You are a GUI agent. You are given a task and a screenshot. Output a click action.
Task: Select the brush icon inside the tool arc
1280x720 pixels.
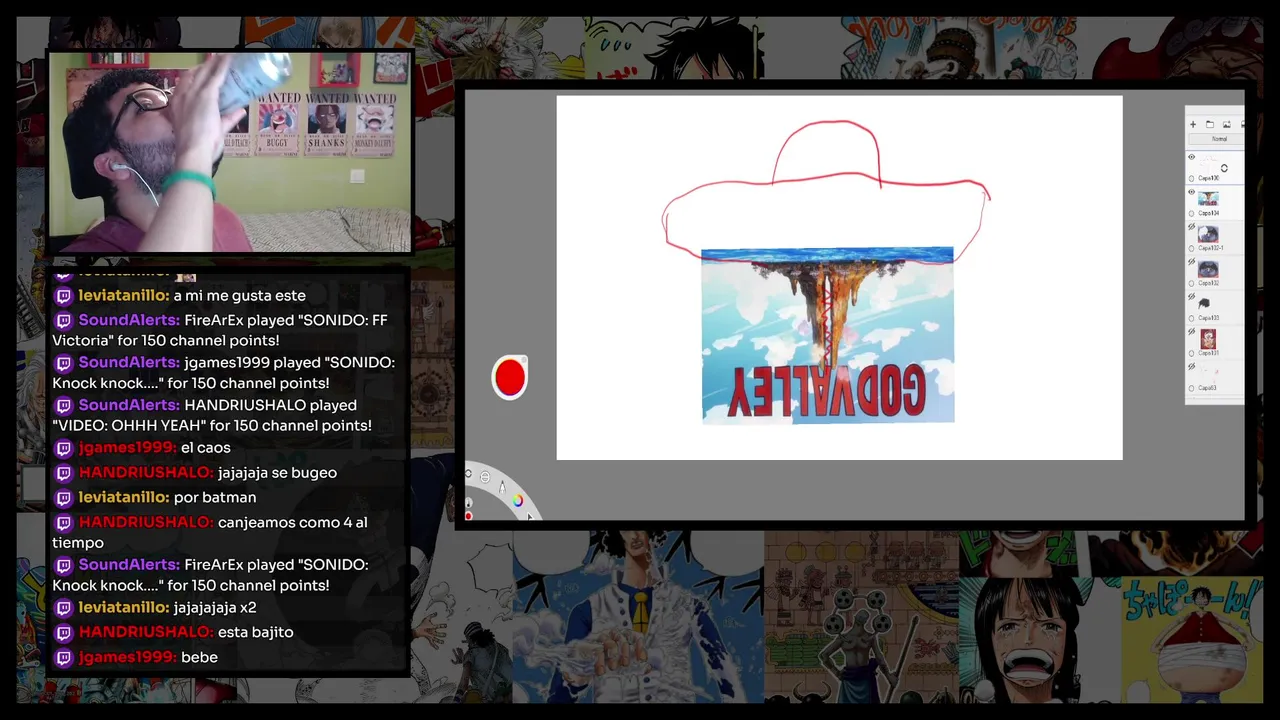468,502
